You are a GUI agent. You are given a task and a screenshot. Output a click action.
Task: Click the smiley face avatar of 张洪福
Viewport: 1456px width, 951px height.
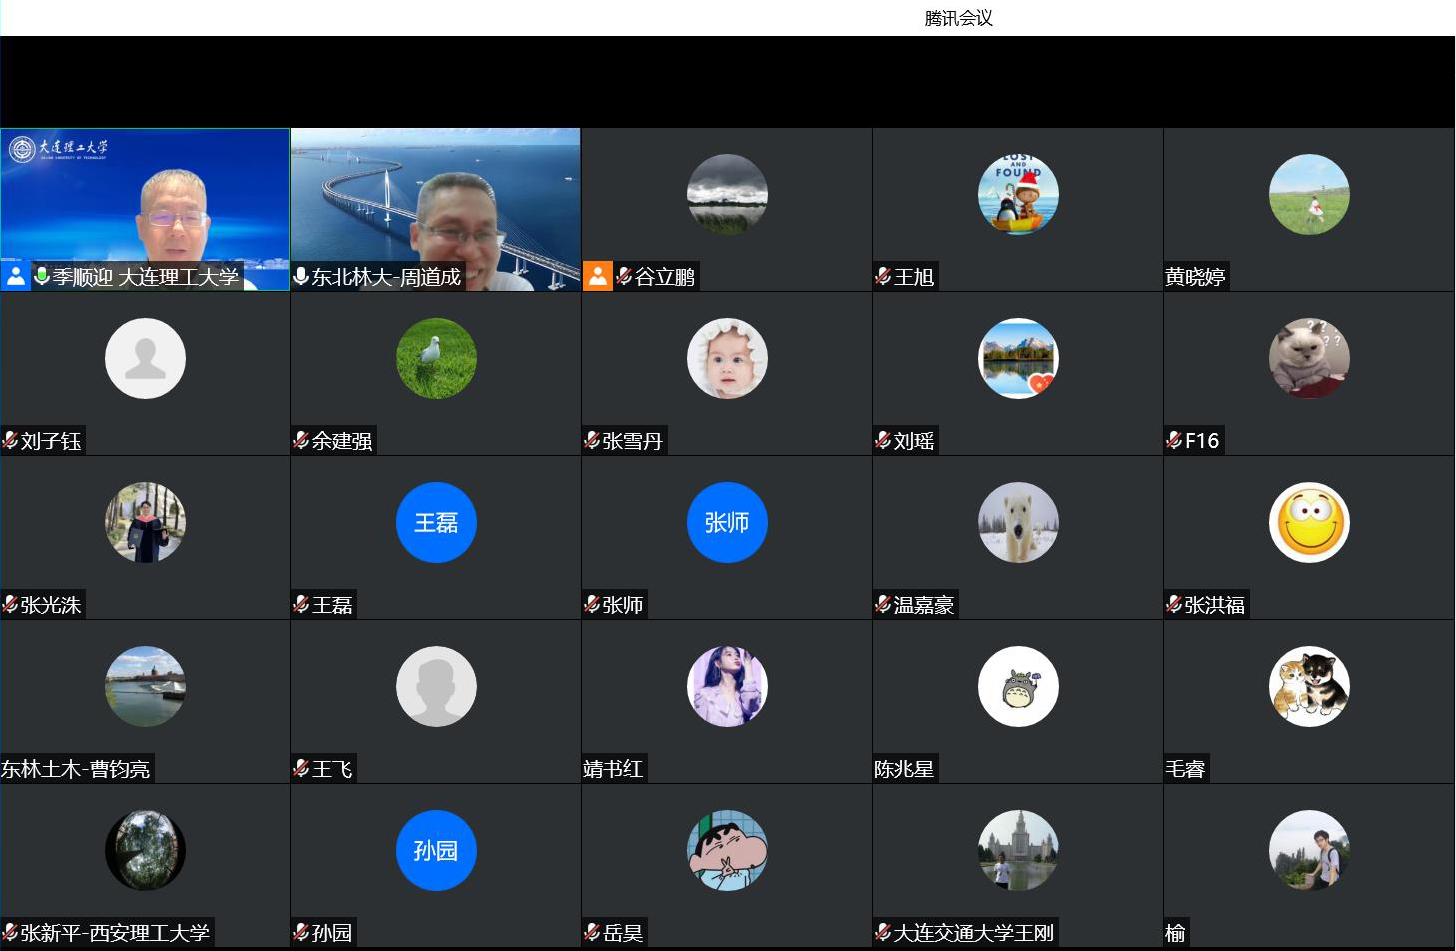[x=1309, y=522]
